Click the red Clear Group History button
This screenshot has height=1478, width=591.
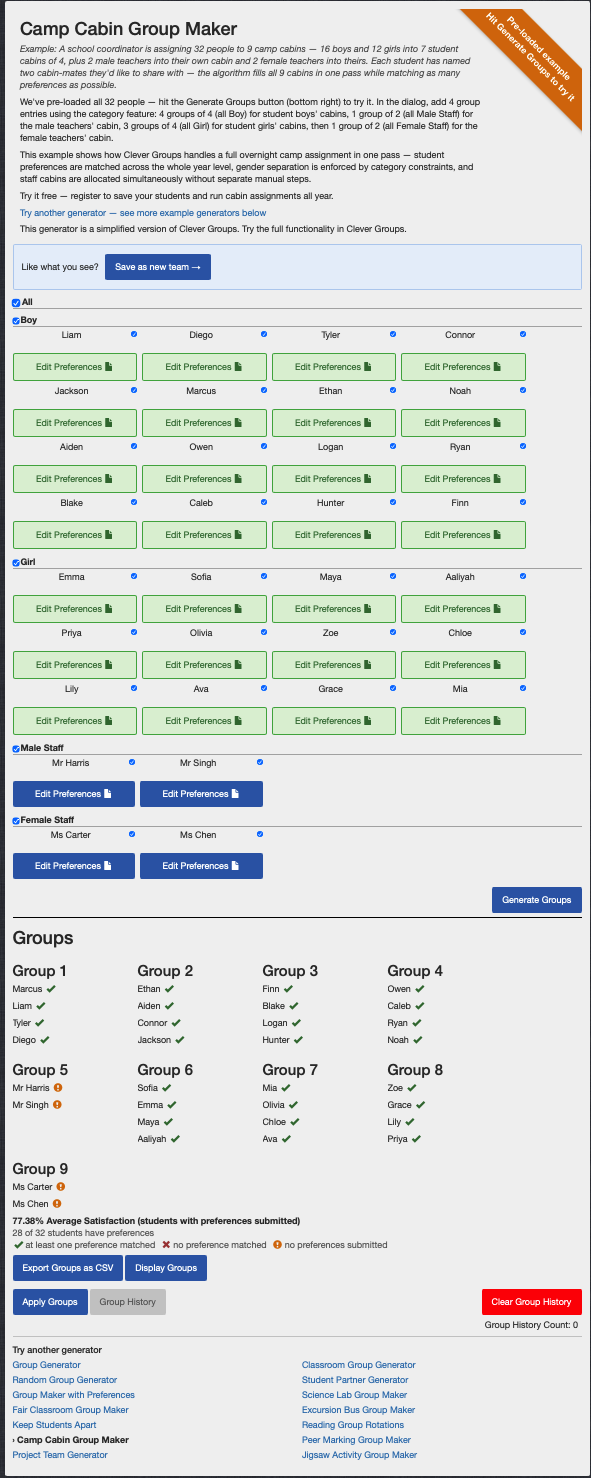[531, 1302]
